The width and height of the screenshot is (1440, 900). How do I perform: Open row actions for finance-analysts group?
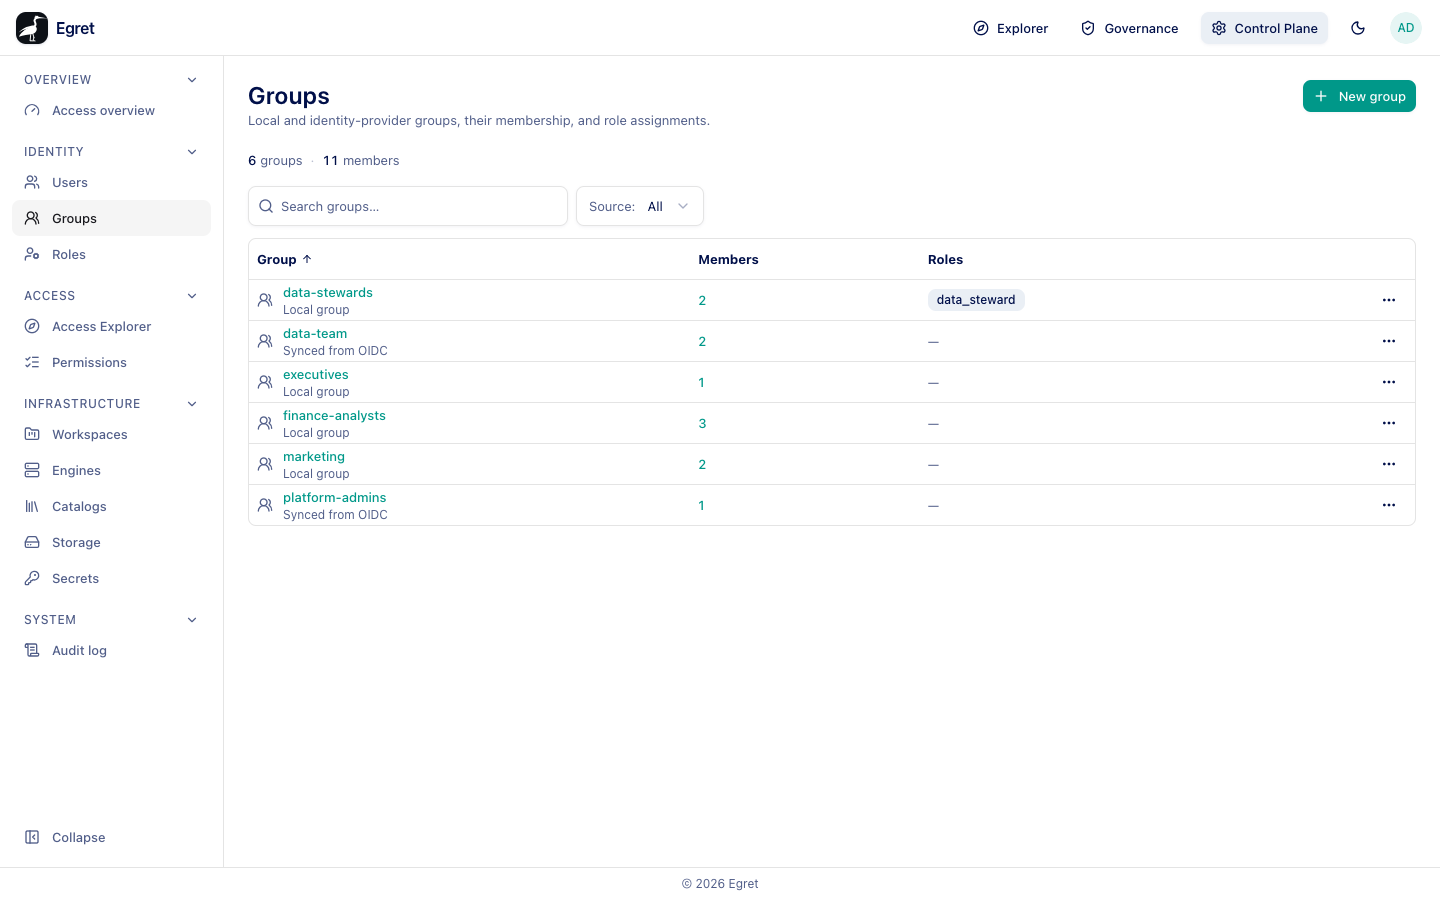1389,423
